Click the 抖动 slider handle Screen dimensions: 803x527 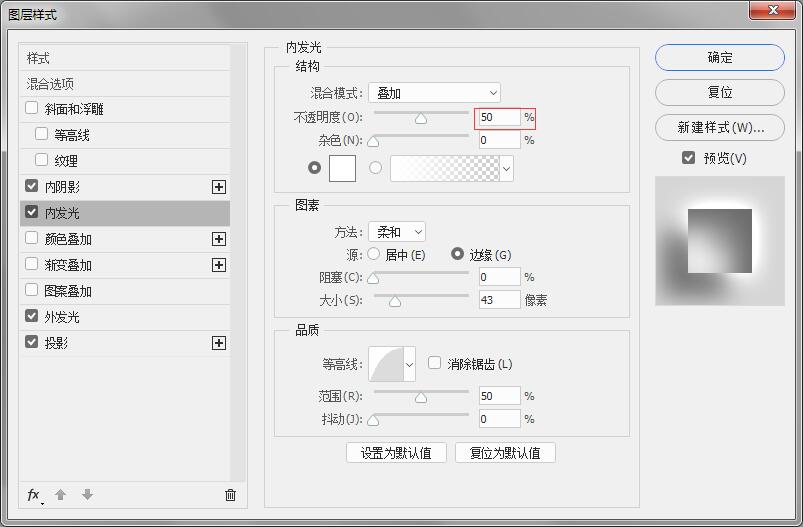373,420
